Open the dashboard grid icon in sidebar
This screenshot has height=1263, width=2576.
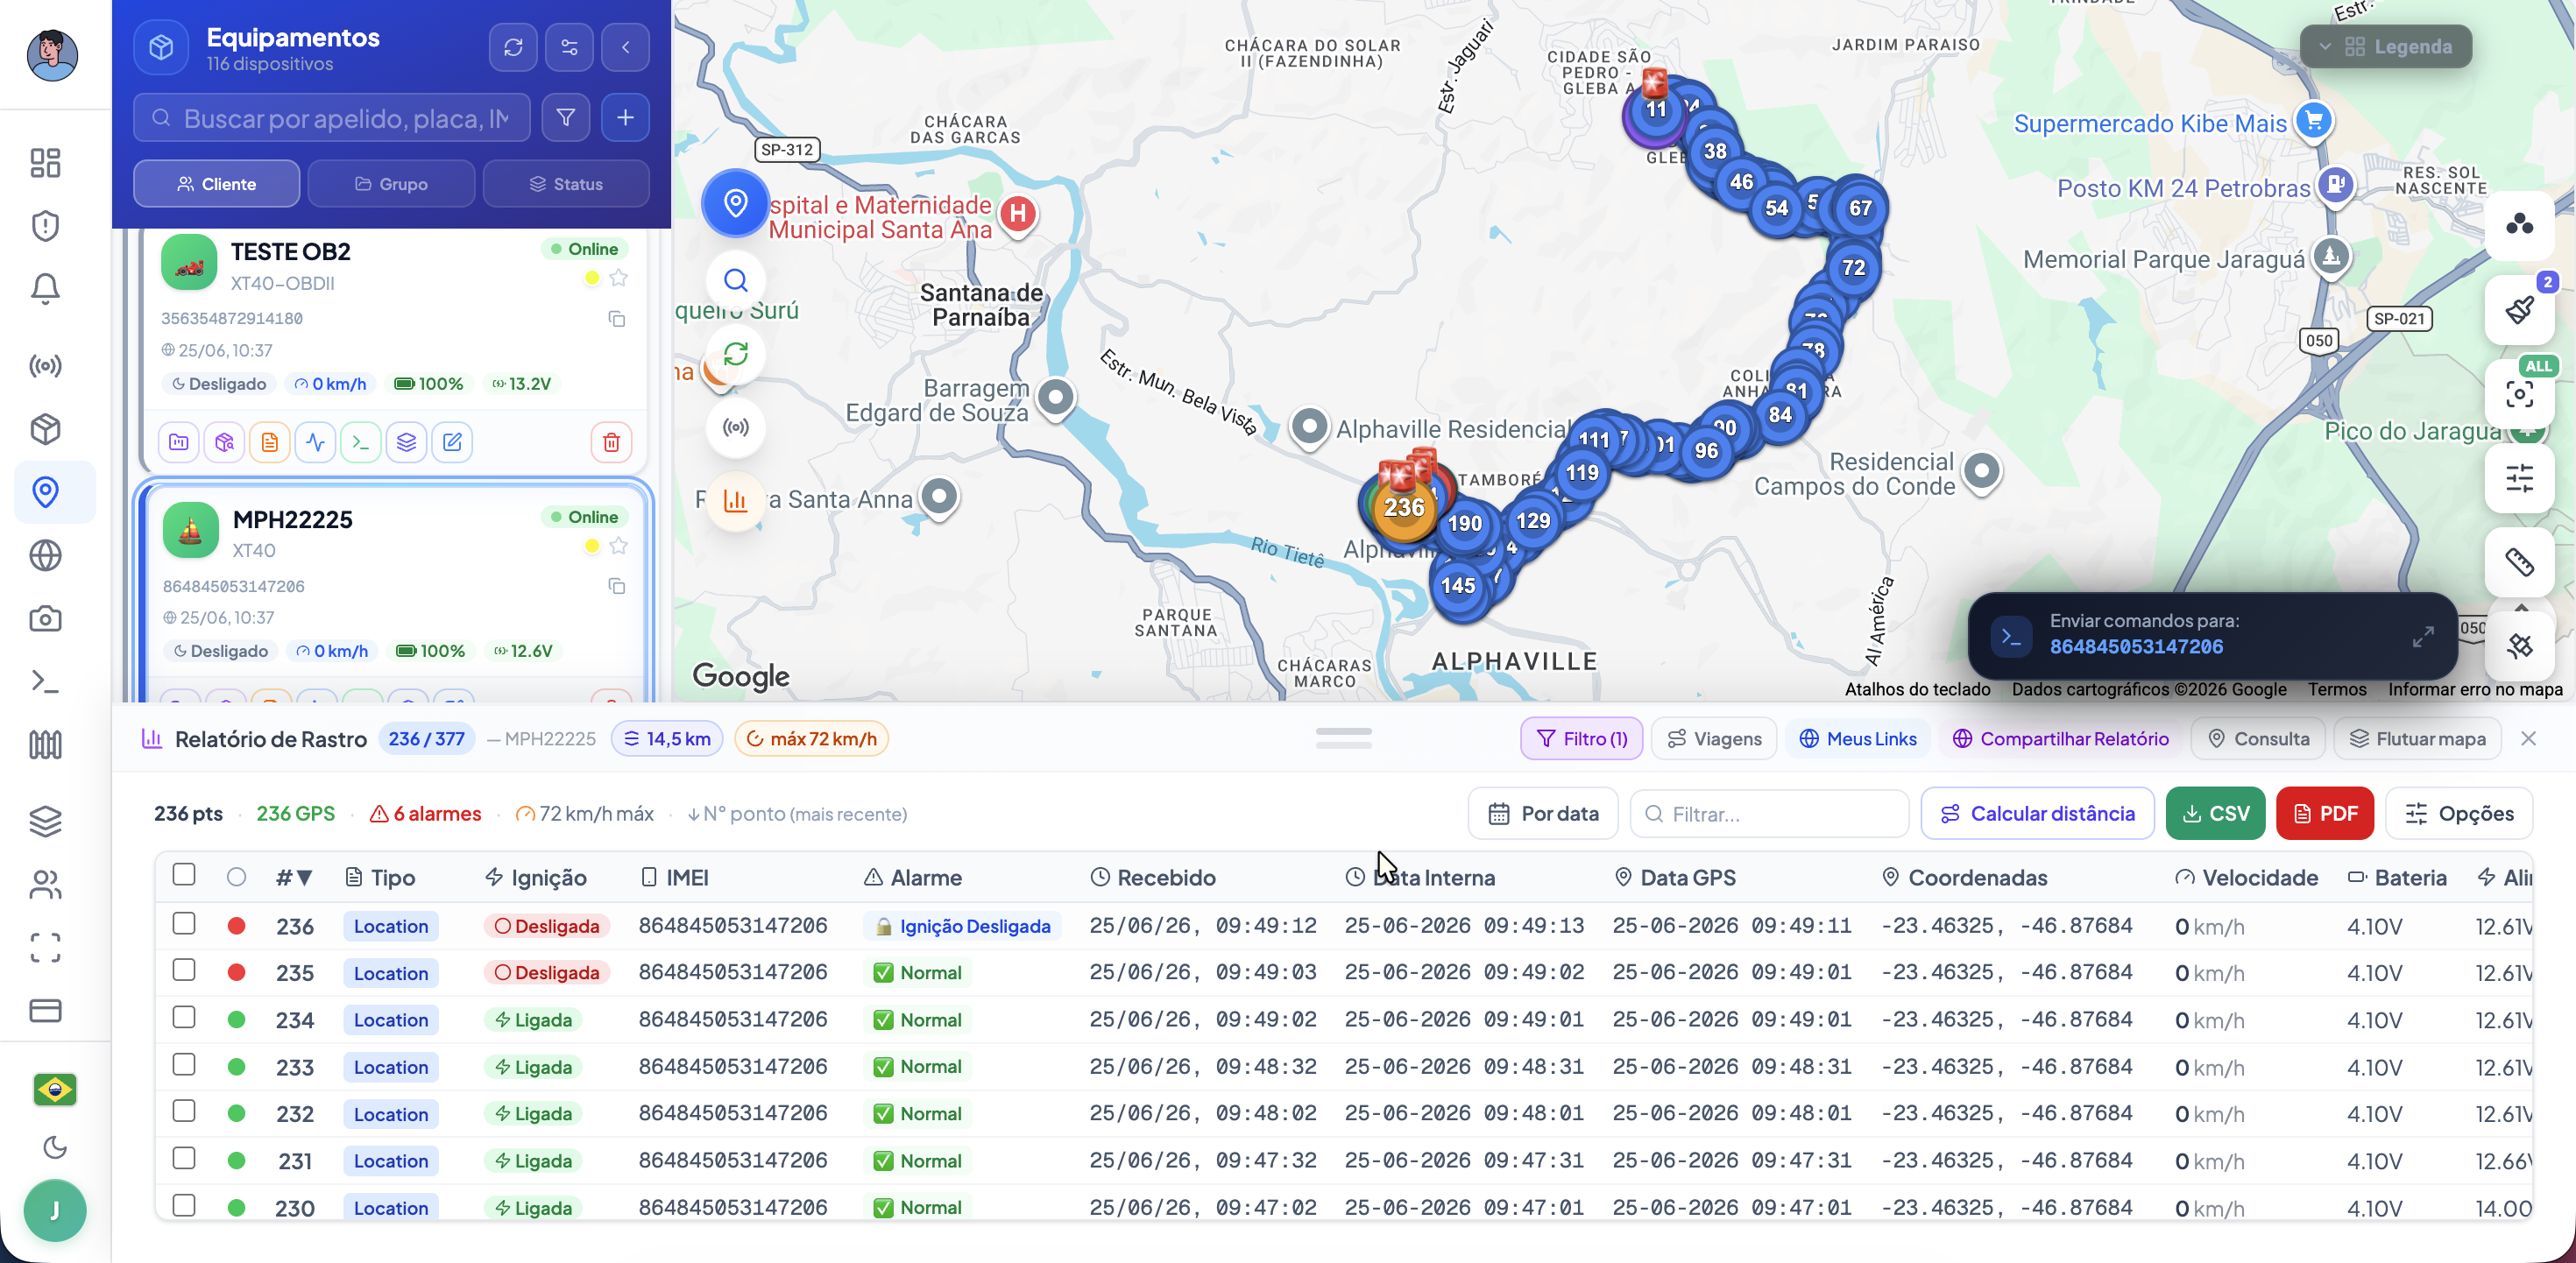click(x=45, y=163)
